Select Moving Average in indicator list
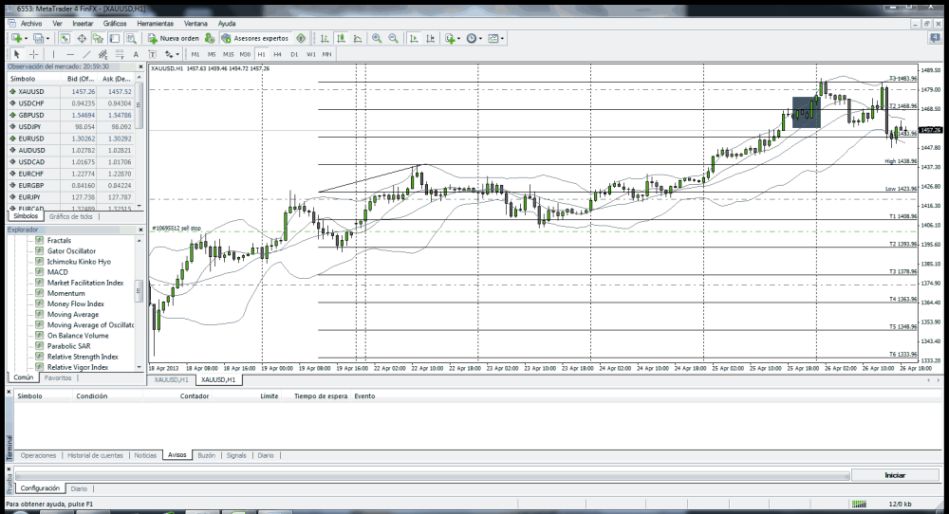The width and height of the screenshot is (949, 514). point(73,314)
